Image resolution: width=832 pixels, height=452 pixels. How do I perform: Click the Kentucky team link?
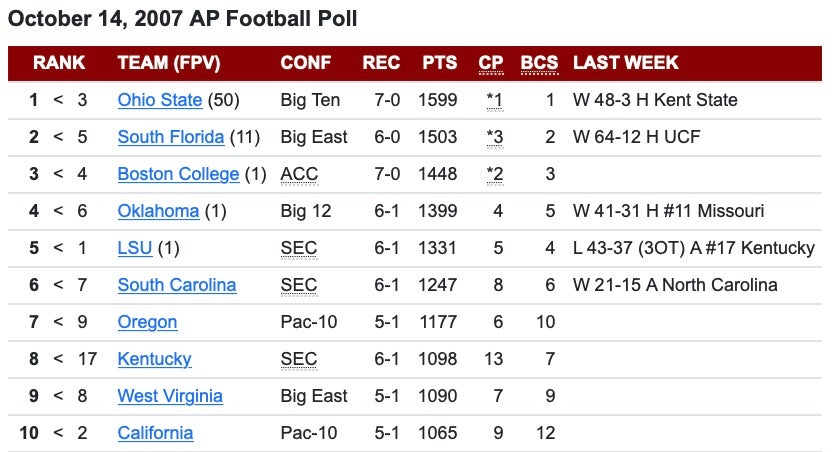point(154,359)
